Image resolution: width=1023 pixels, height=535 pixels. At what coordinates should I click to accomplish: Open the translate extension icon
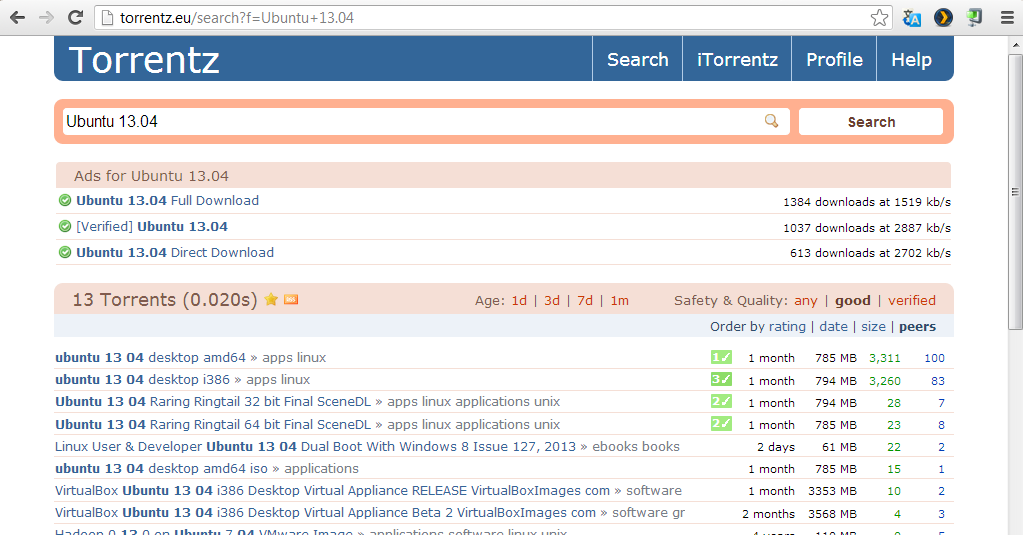tap(911, 18)
